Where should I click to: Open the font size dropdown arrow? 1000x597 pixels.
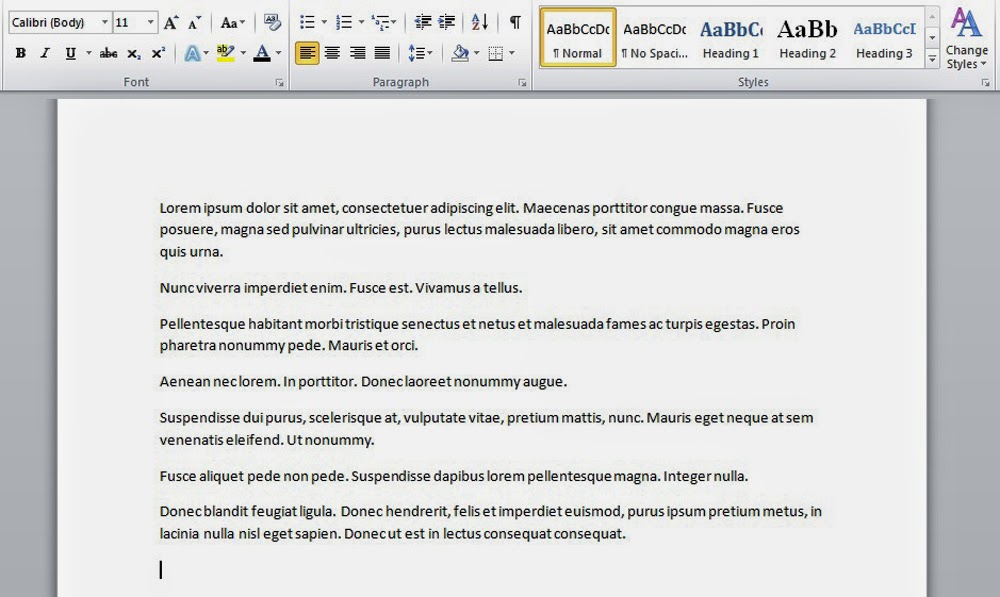coord(151,23)
